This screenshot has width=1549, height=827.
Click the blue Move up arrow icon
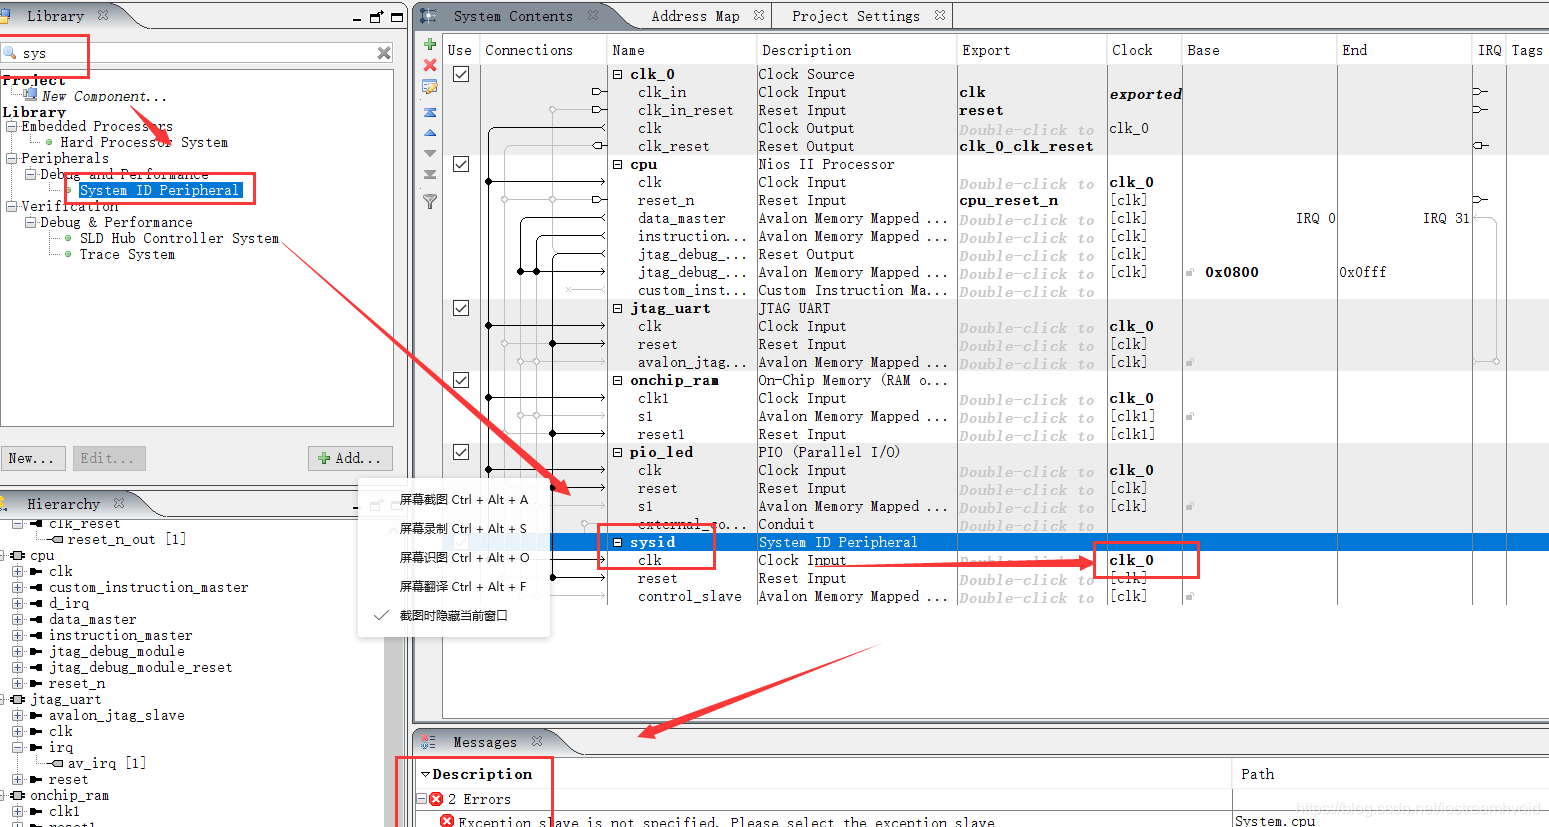tap(430, 132)
